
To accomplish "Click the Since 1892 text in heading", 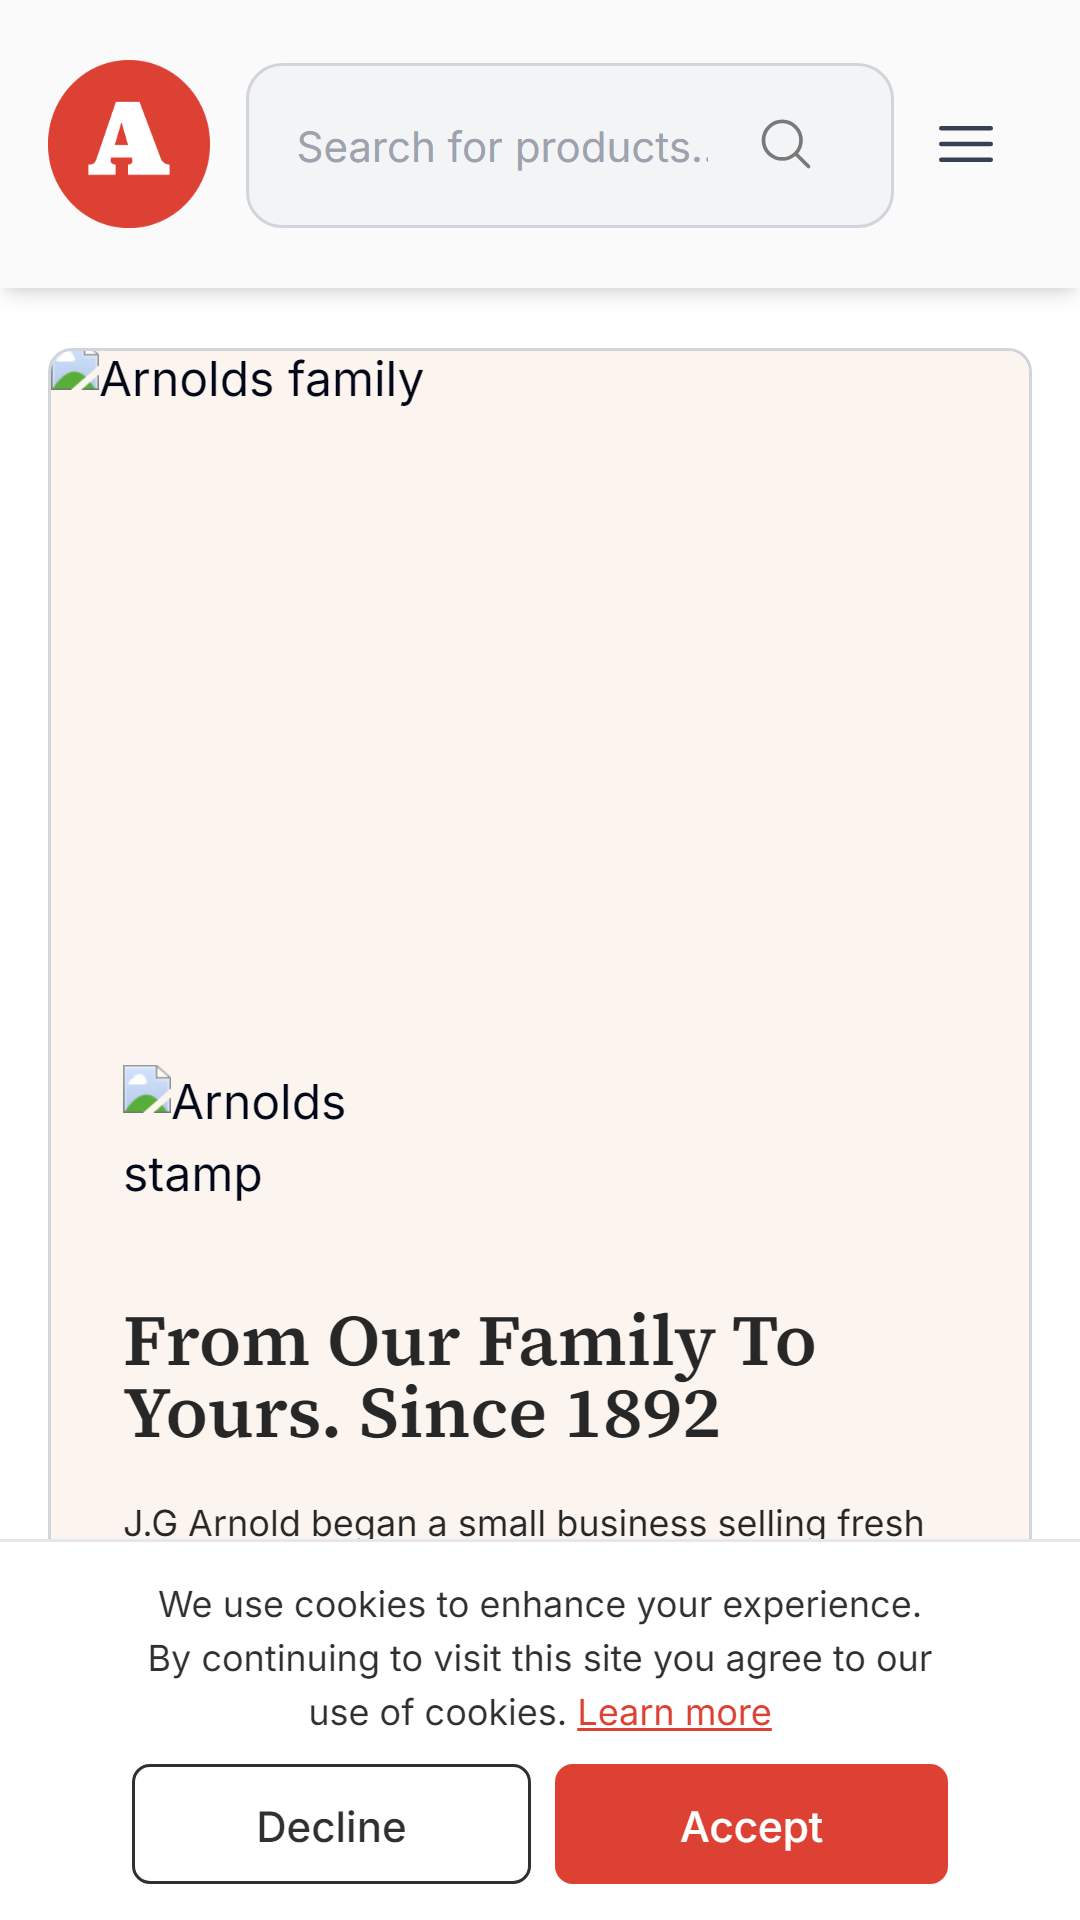I will tap(540, 1414).
